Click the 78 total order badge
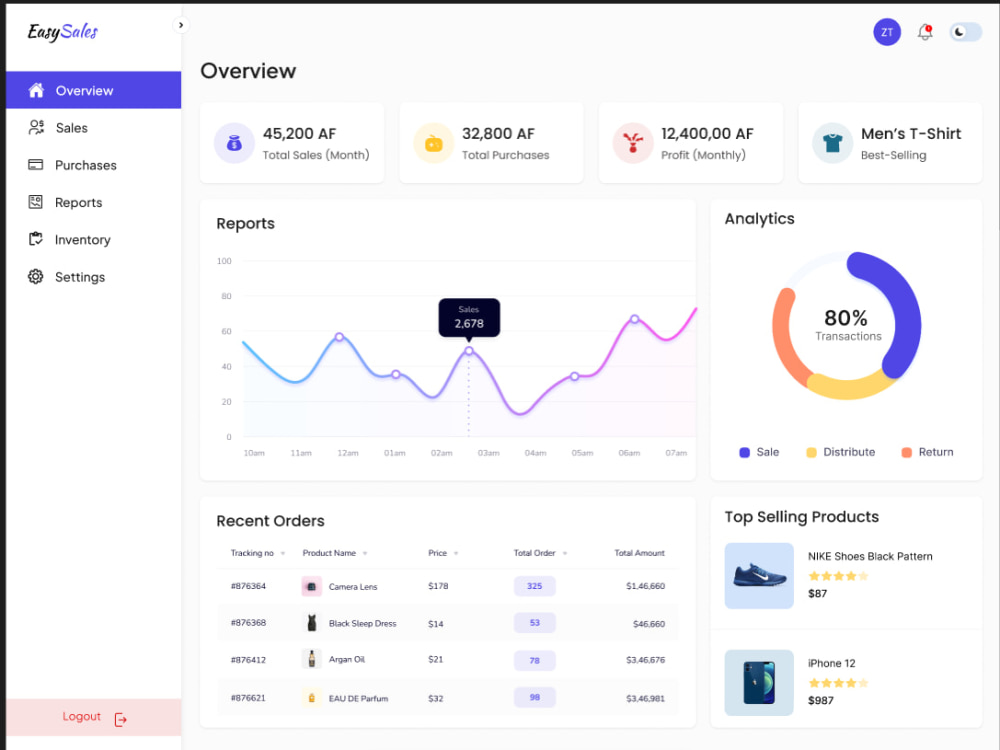 click(534, 661)
